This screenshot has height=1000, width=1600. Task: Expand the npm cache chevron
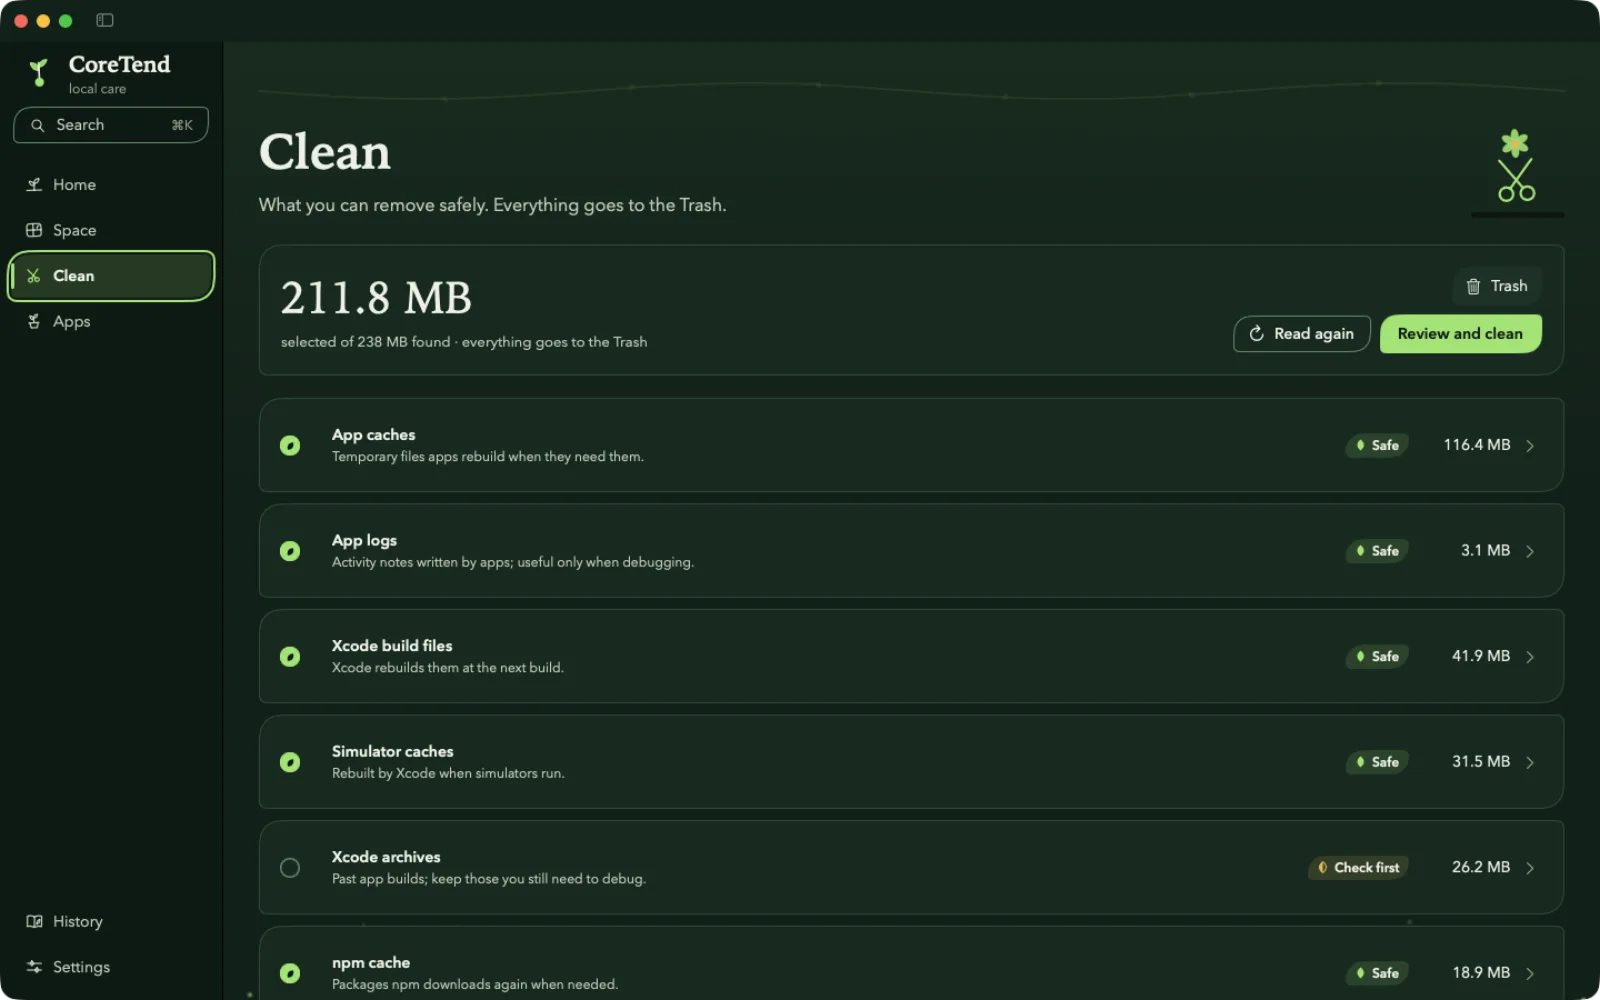(1530, 973)
